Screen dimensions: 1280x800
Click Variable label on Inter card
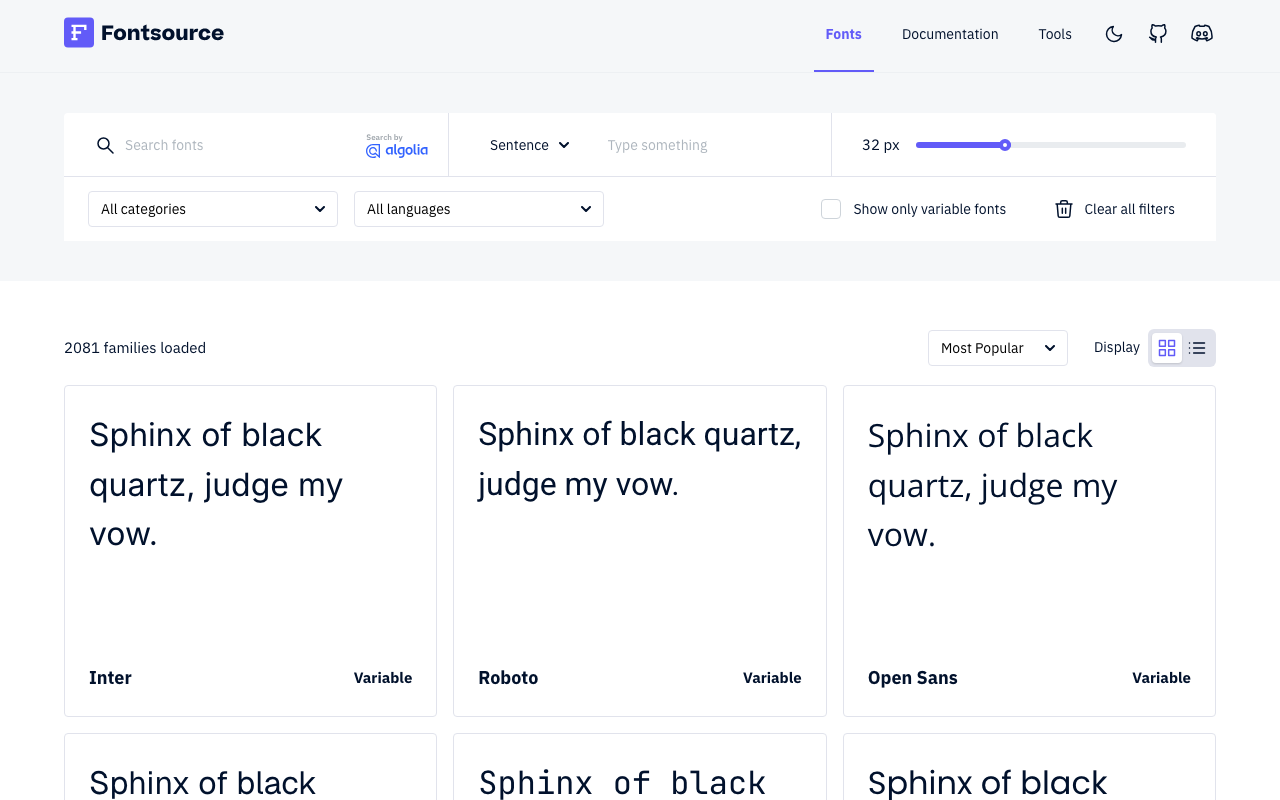(383, 678)
